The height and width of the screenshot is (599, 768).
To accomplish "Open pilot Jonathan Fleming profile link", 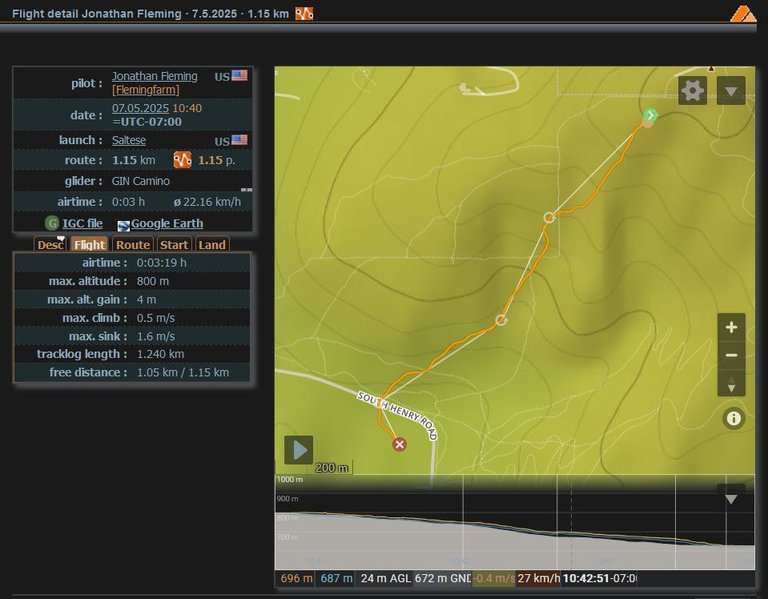I will [x=154, y=76].
